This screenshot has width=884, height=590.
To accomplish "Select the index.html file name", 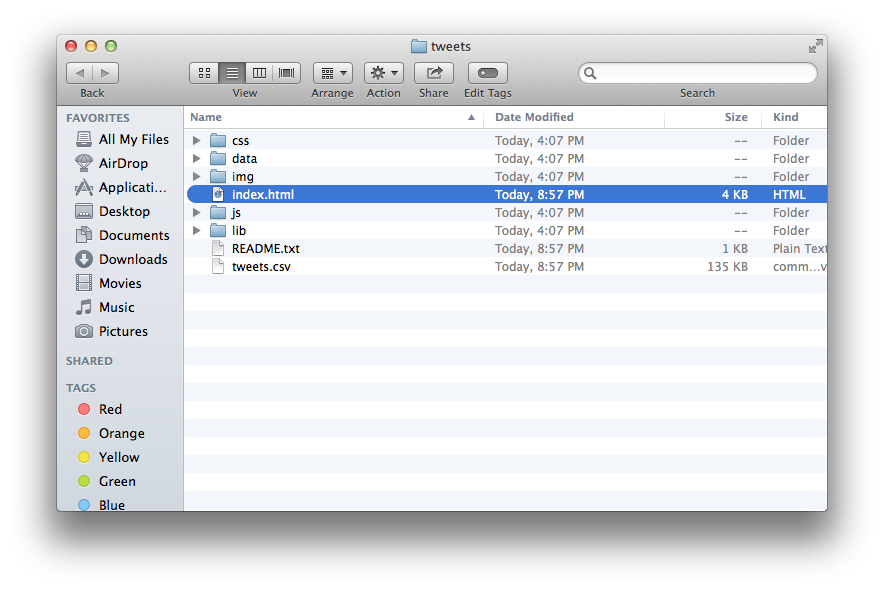I will (263, 194).
